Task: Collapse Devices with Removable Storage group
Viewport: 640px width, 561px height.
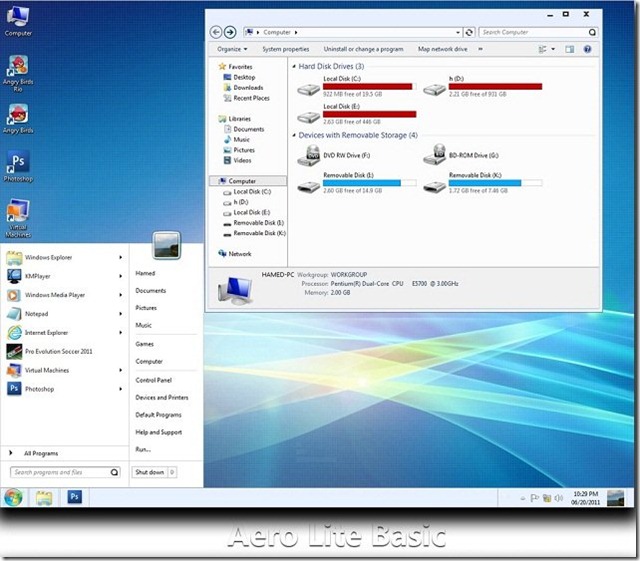Action: pos(294,135)
